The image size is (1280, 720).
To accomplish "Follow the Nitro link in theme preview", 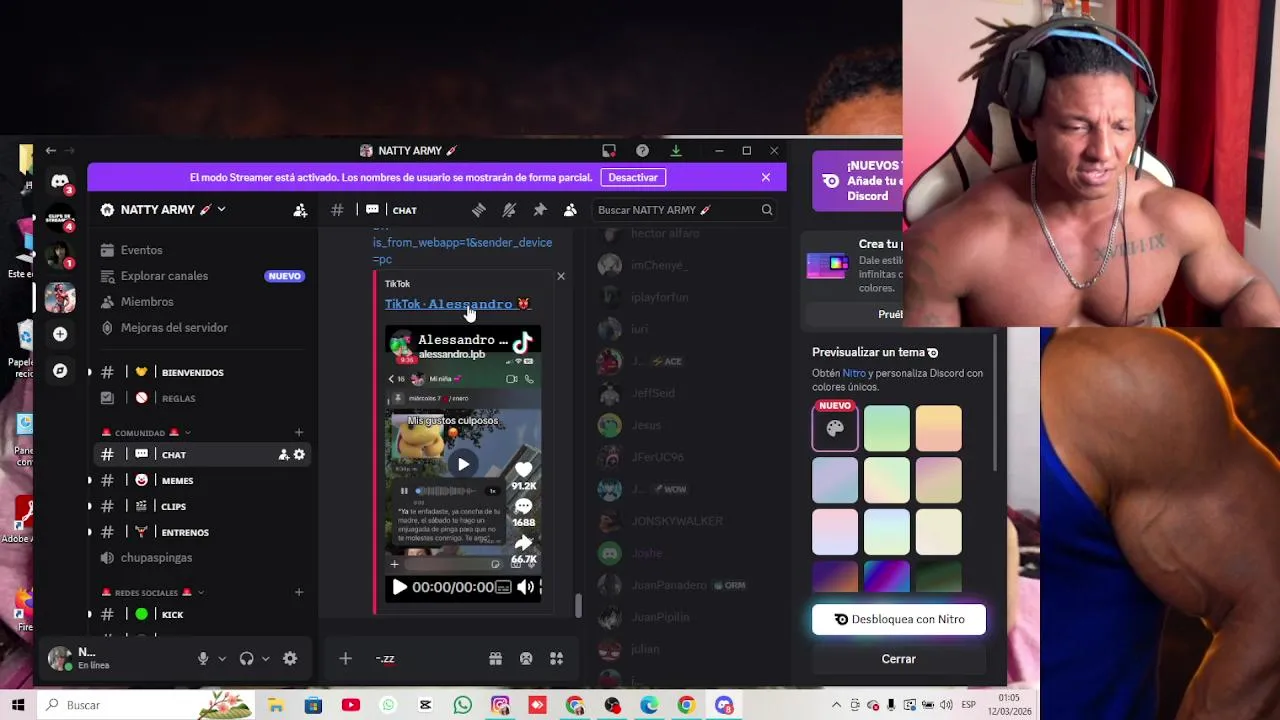I will tap(853, 373).
